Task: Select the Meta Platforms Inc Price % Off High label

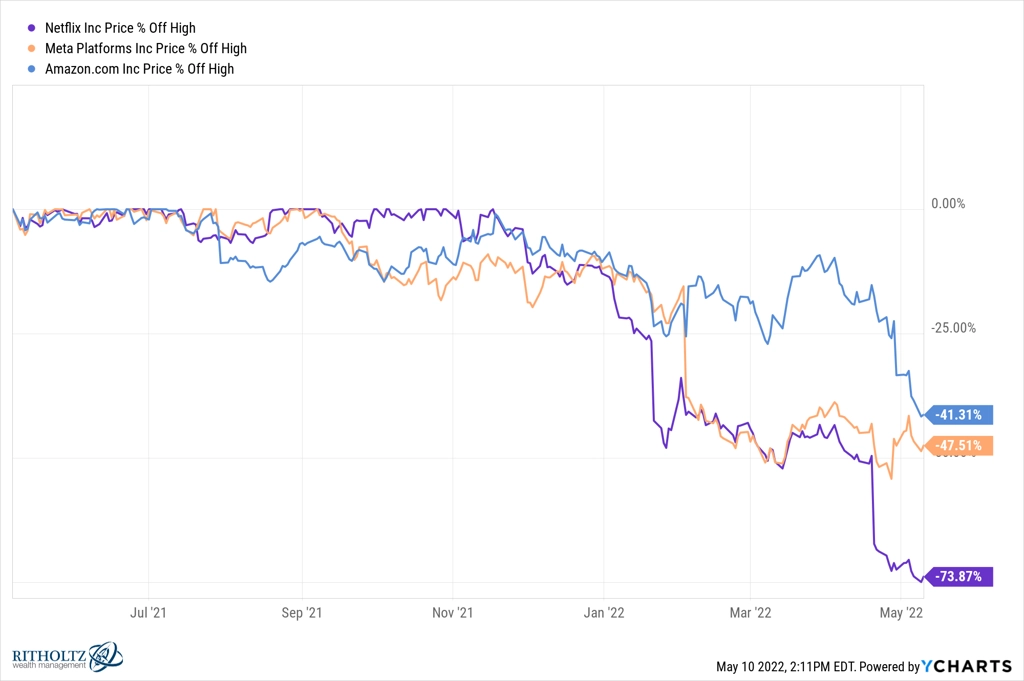Action: [x=146, y=48]
